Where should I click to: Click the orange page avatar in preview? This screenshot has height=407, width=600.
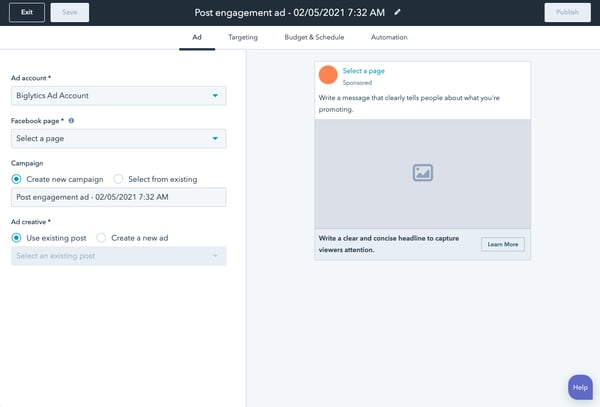point(327,75)
